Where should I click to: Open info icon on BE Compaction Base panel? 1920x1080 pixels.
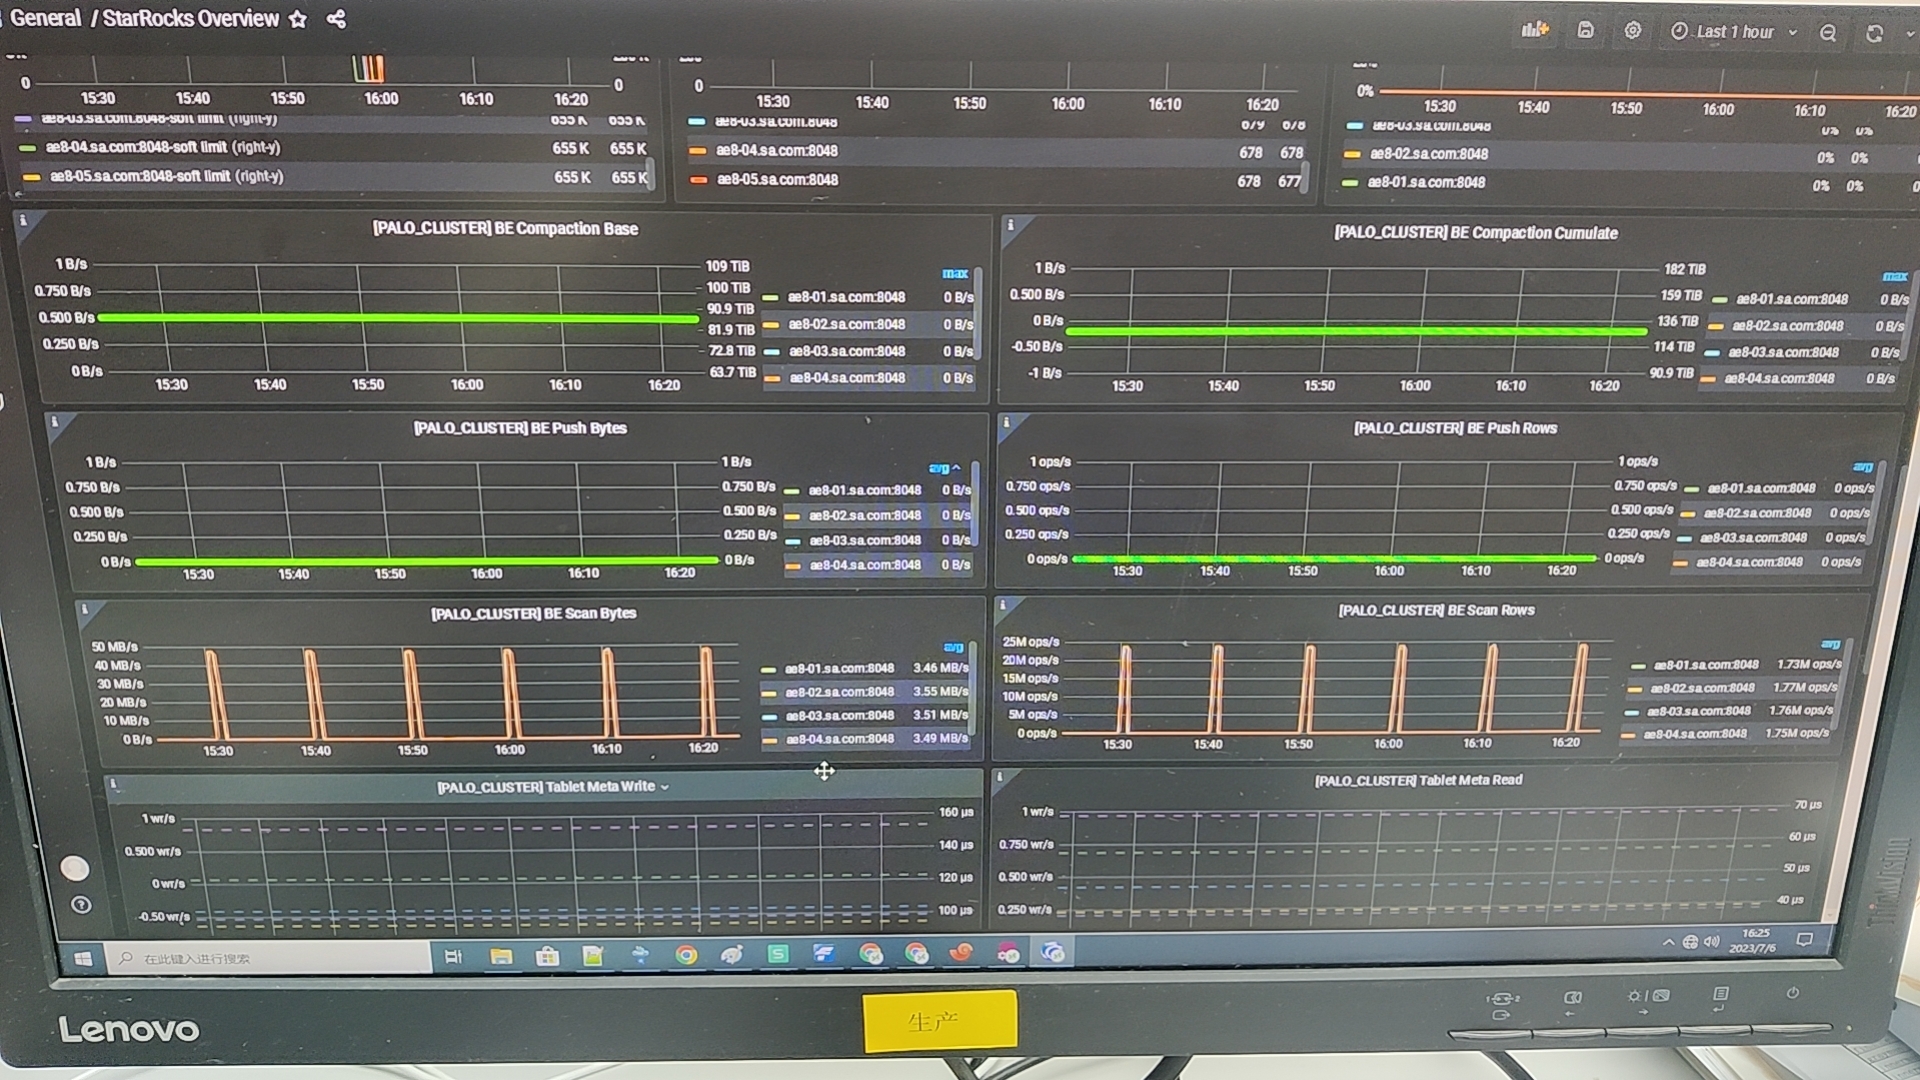pyautogui.click(x=23, y=220)
